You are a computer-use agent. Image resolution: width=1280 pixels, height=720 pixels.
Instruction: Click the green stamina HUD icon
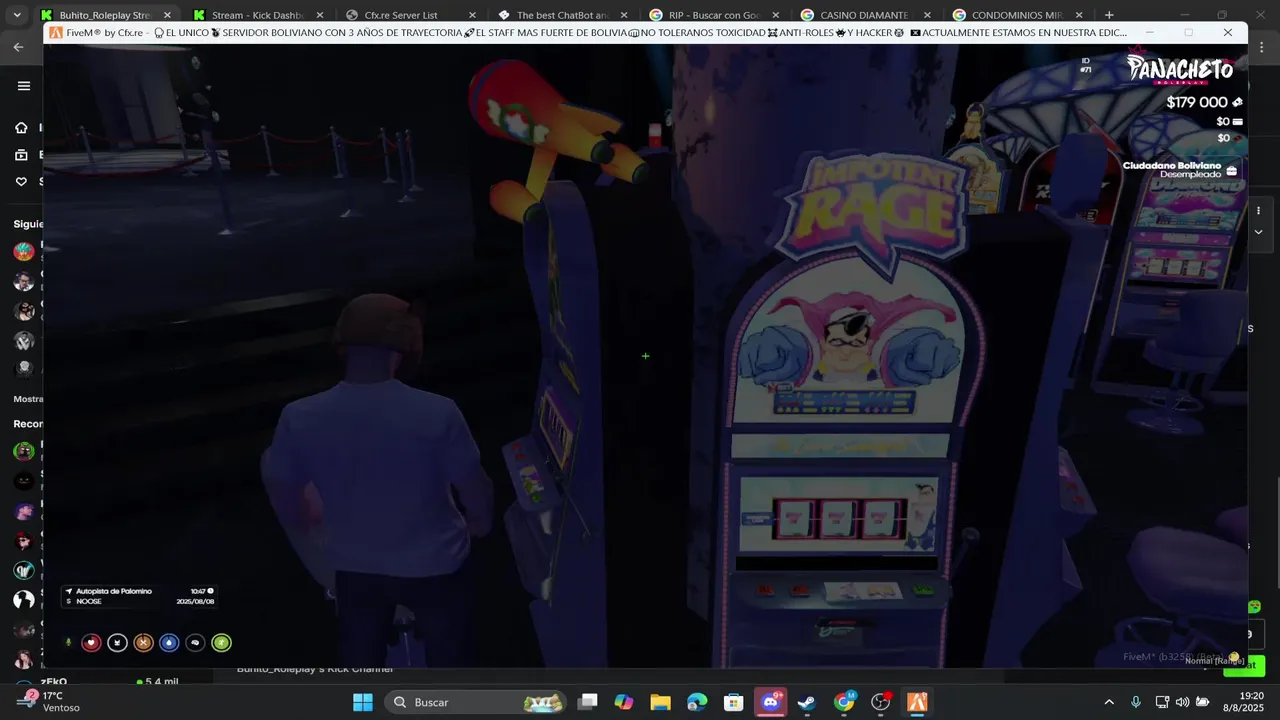click(x=221, y=643)
